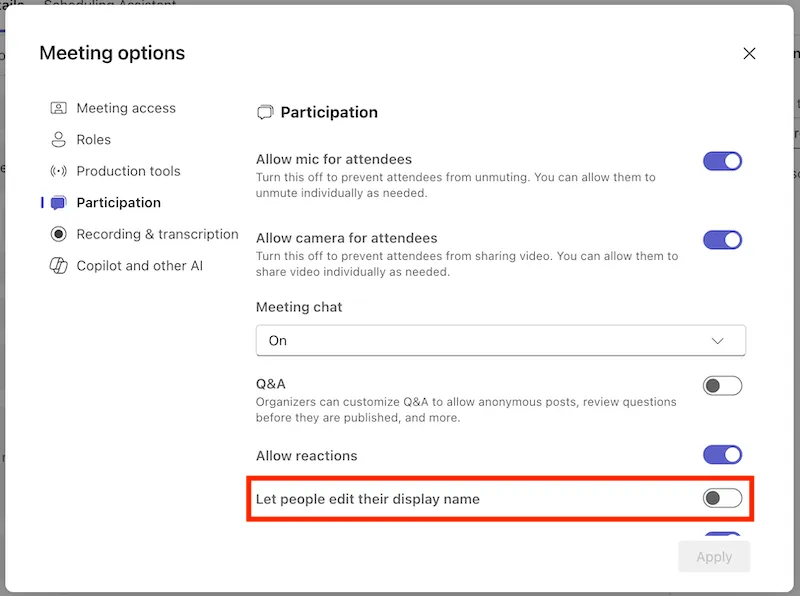800x596 pixels.
Task: Close the Meeting options dialog
Action: point(749,54)
